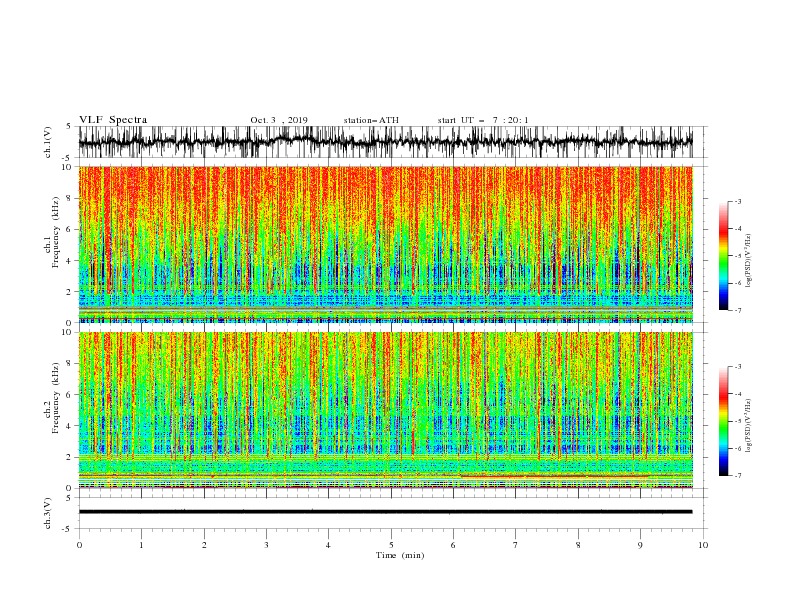Select the ch.2 color bar "log(PSD)(V²/Hz)" label
792x612 pixels.
(748, 426)
